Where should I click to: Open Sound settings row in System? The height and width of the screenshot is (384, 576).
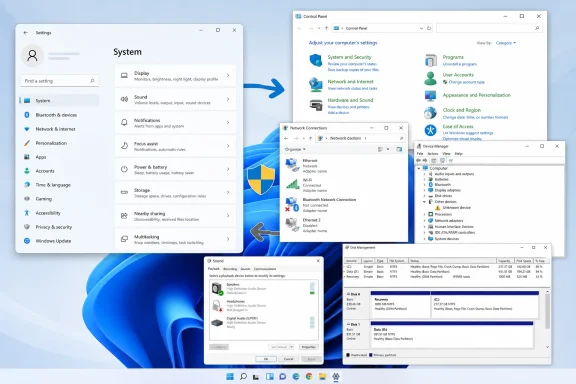click(x=175, y=99)
